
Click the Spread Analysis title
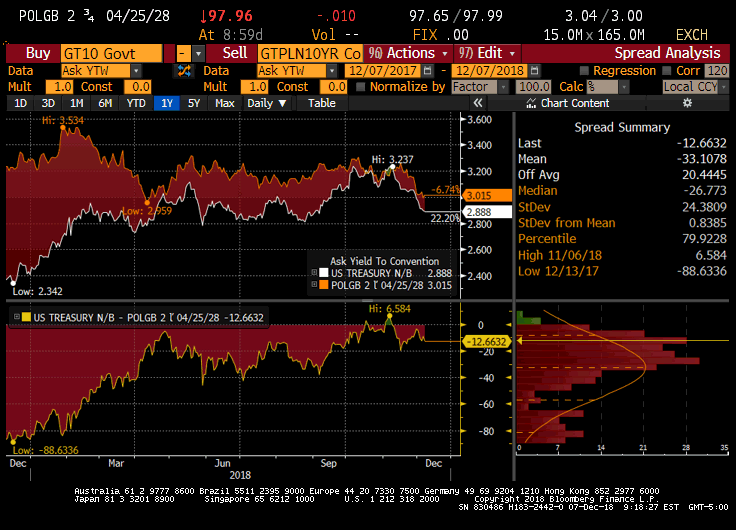tap(667, 53)
